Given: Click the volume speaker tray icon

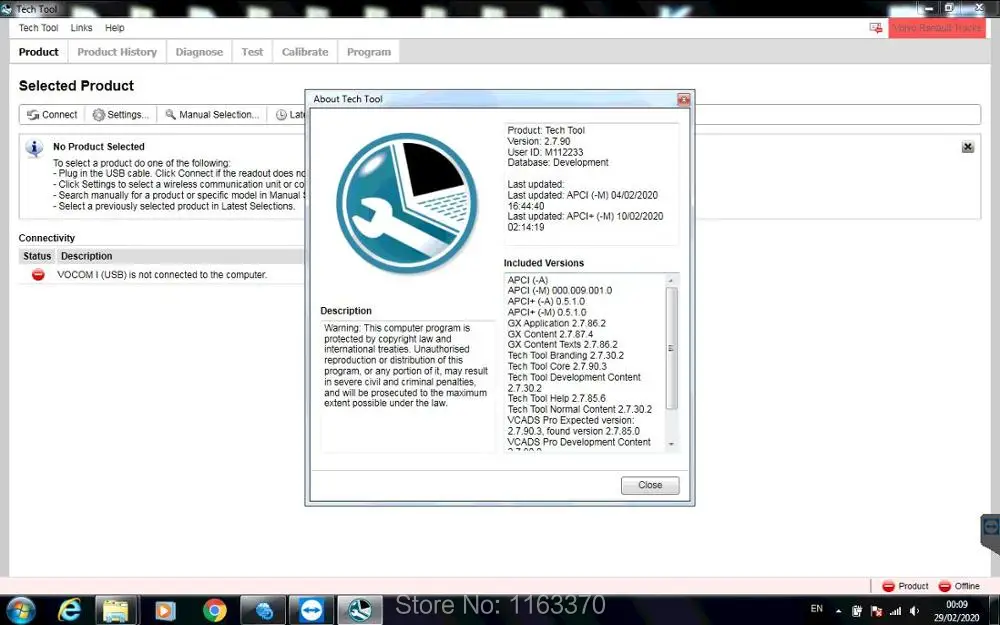Looking at the screenshot, I should click(x=915, y=611).
